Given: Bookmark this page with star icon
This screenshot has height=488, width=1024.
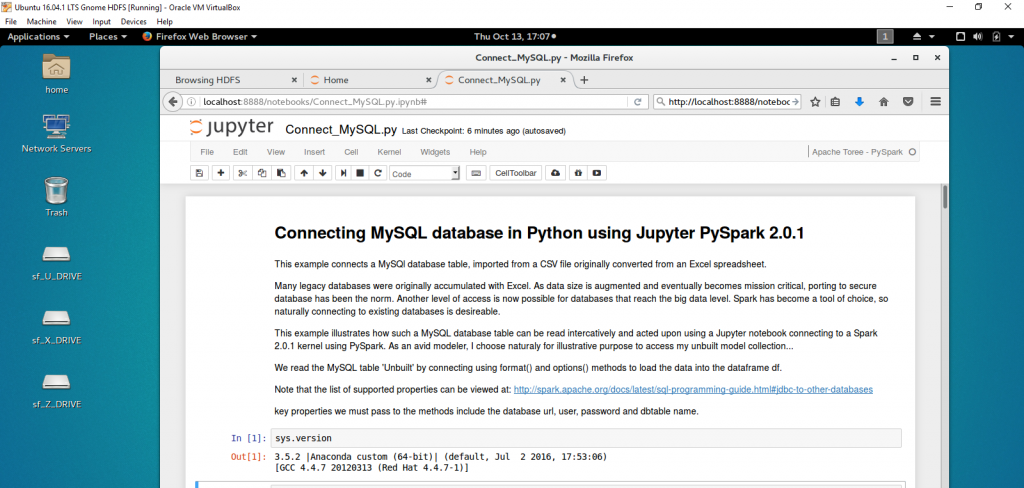Looking at the screenshot, I should click(815, 102).
